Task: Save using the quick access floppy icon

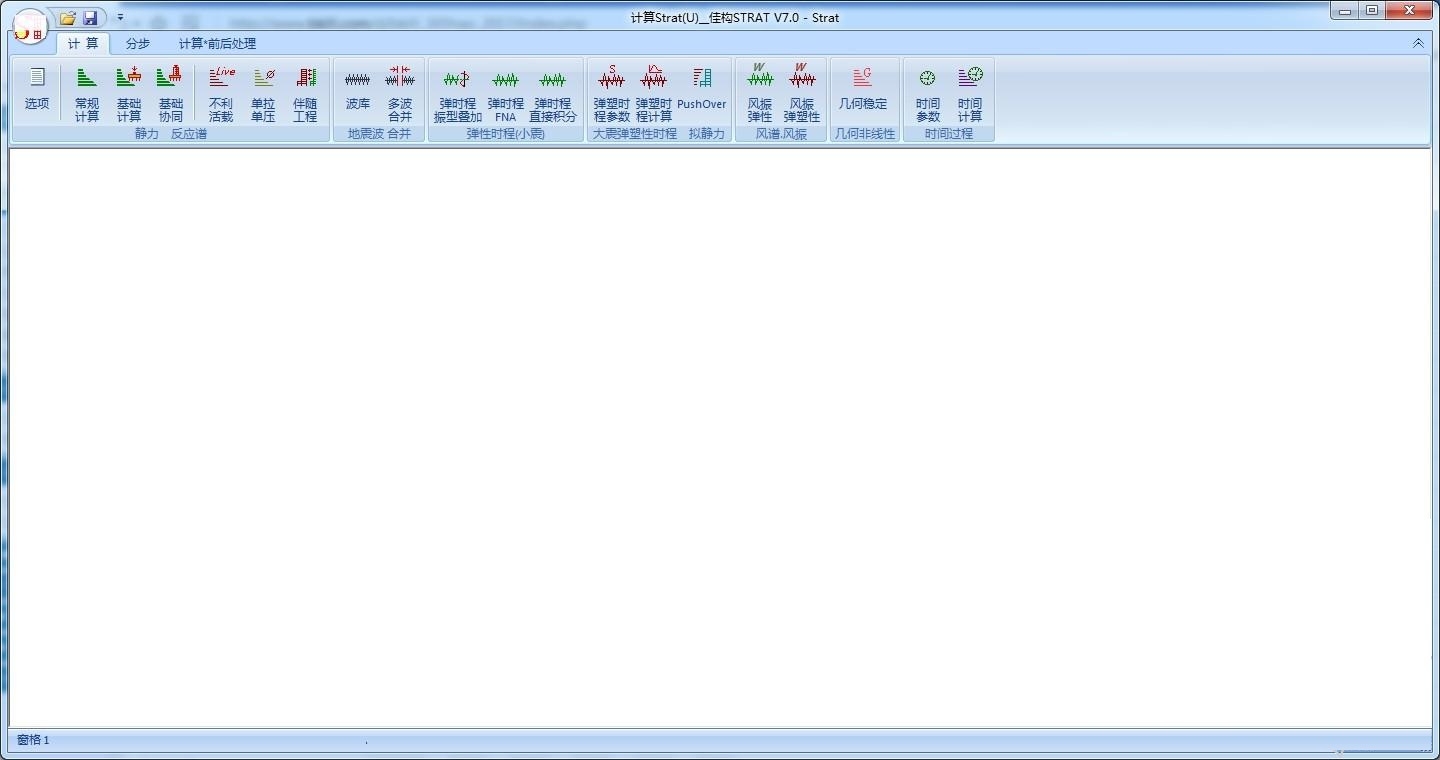Action: 90,18
